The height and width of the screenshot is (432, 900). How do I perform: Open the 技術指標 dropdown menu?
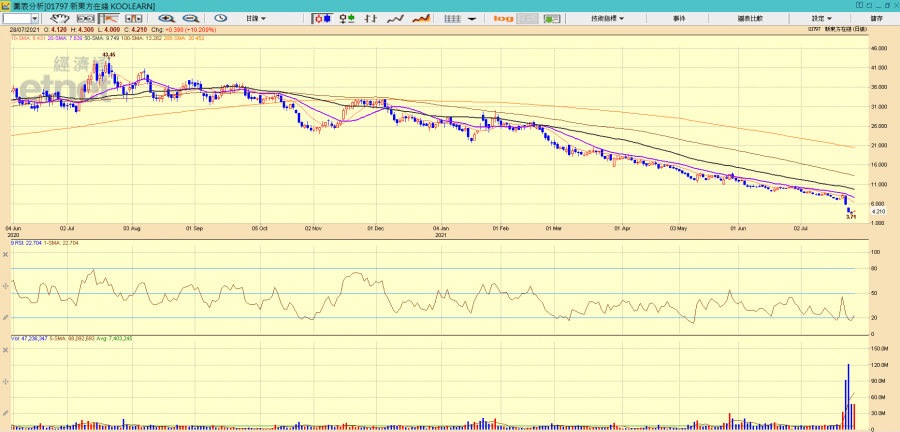pos(606,18)
